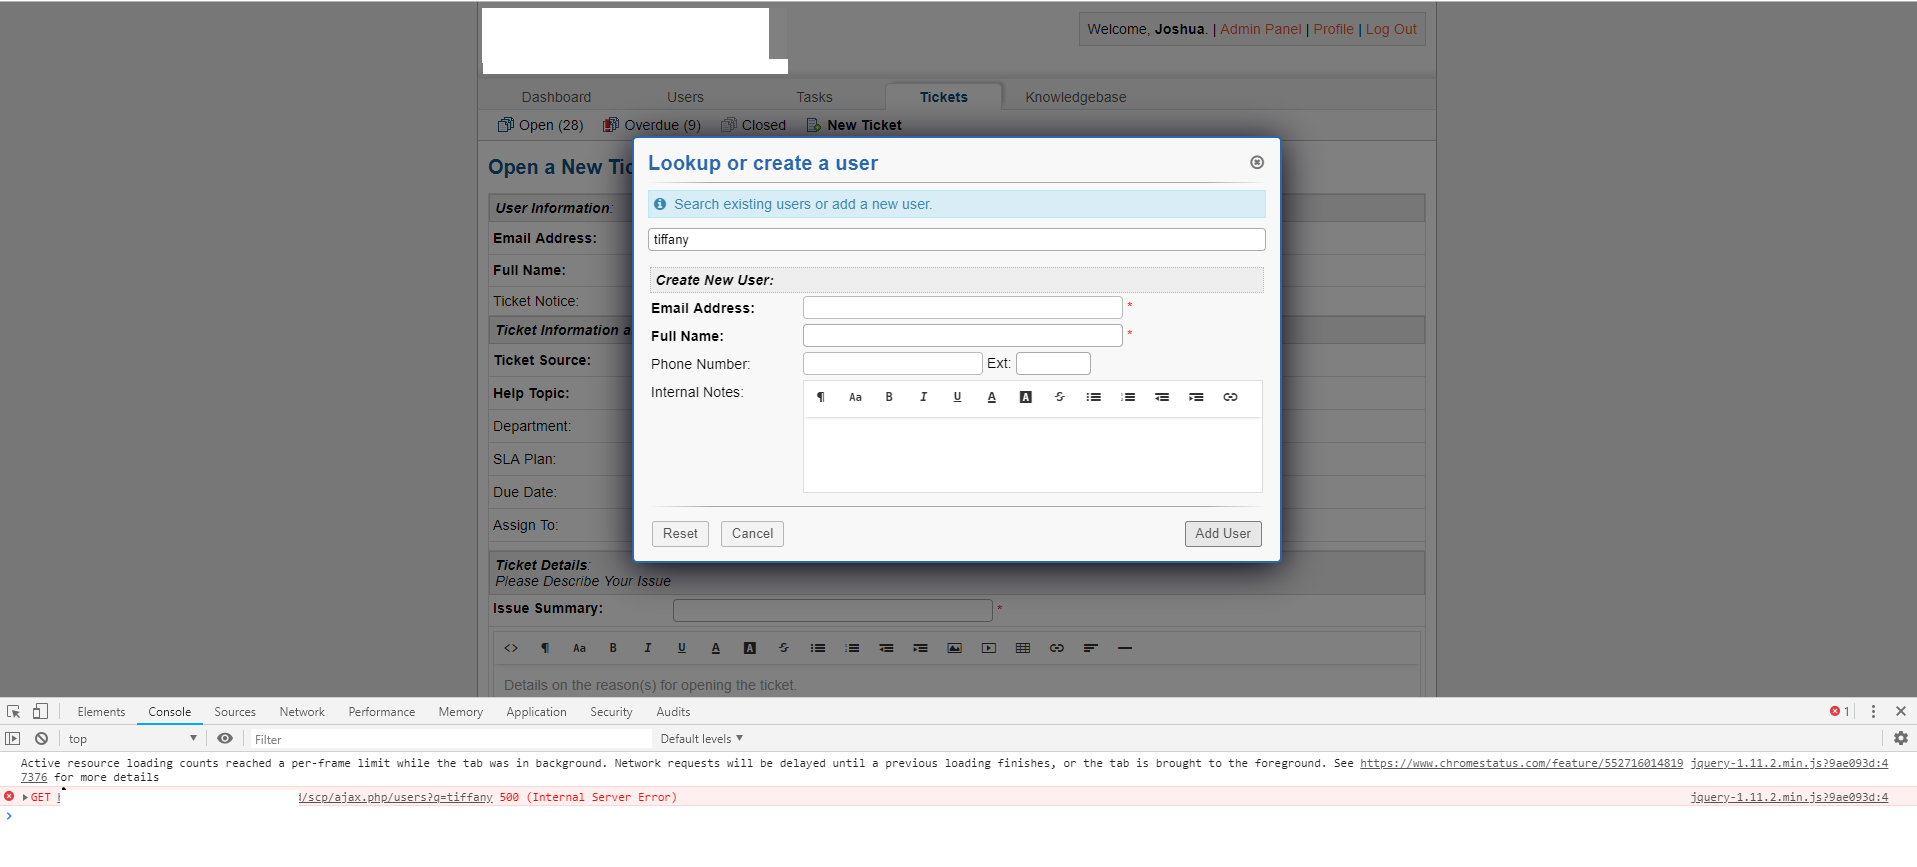1917x867 pixels.
Task: Switch to the Network tab in DevTools
Action: [x=302, y=712]
